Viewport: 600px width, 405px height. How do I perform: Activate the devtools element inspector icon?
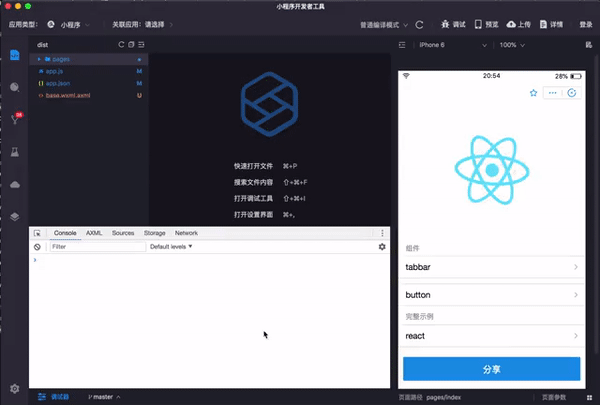click(37, 233)
